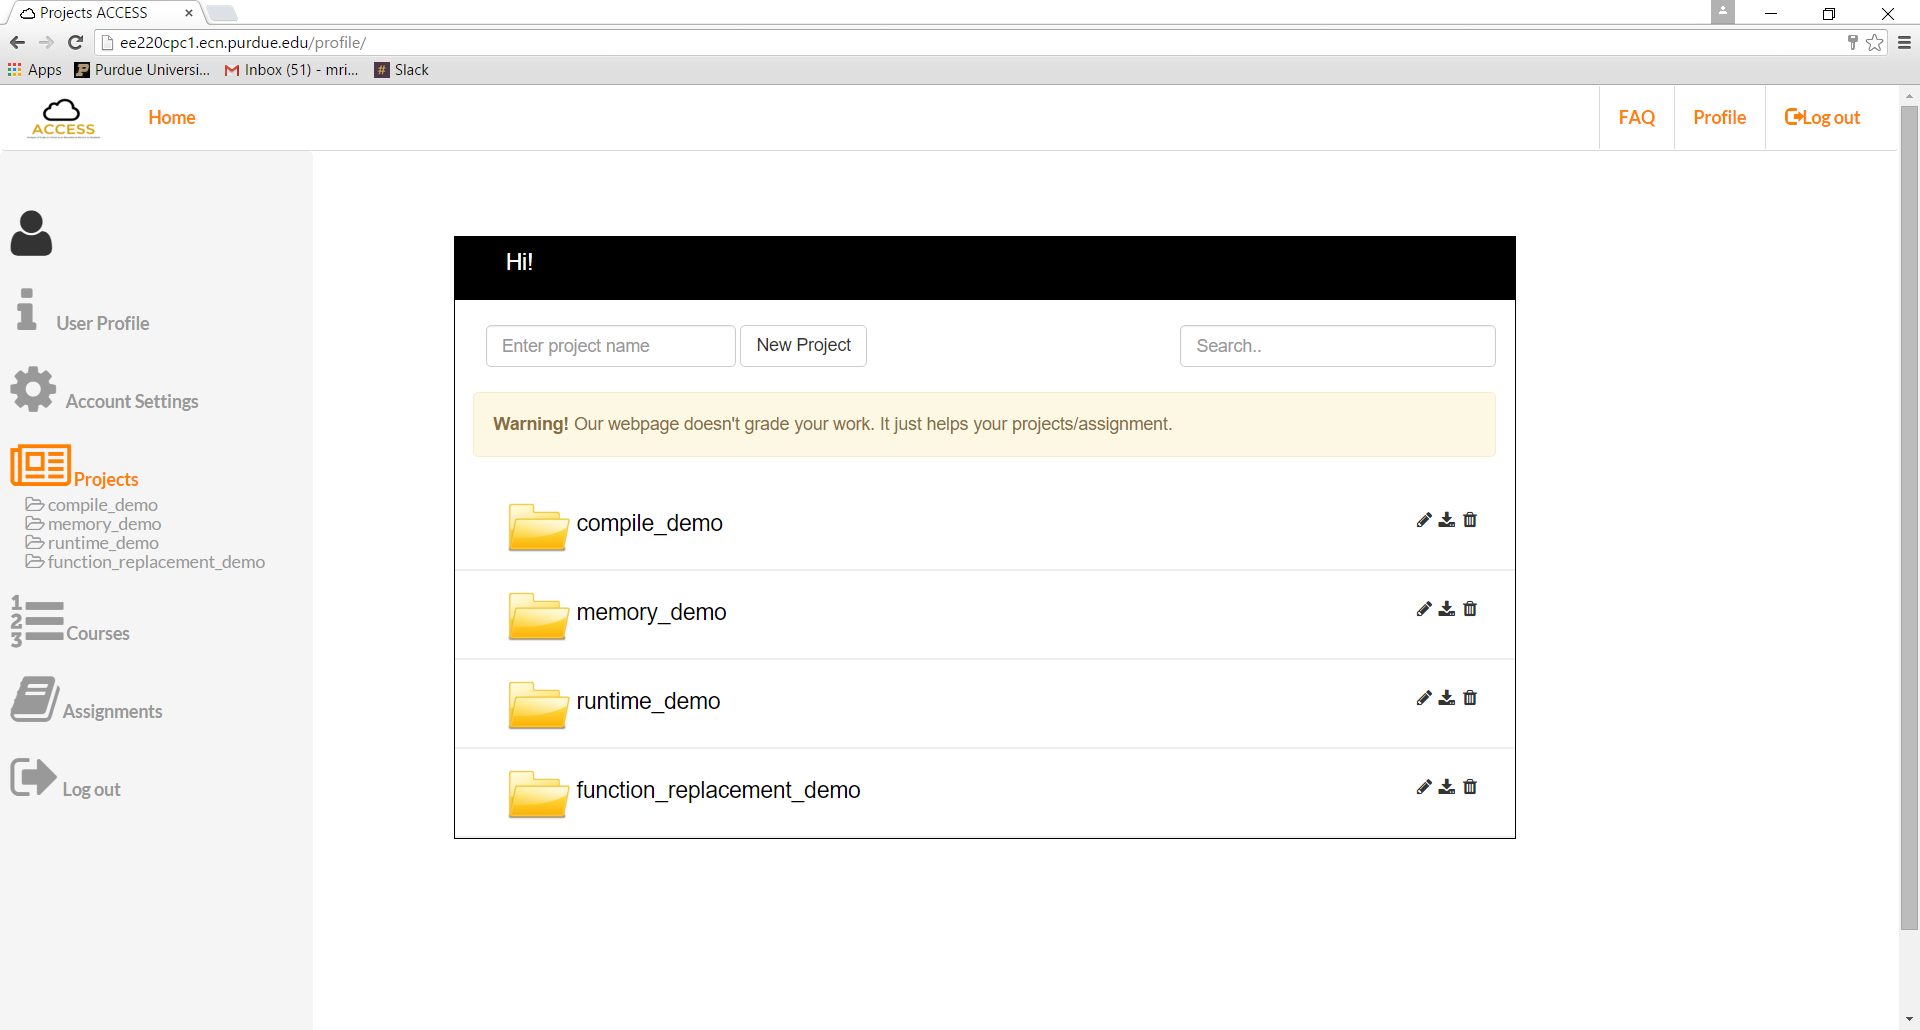Viewport: 1920px width, 1030px height.
Task: Click the browser back arrow
Action: (17, 42)
